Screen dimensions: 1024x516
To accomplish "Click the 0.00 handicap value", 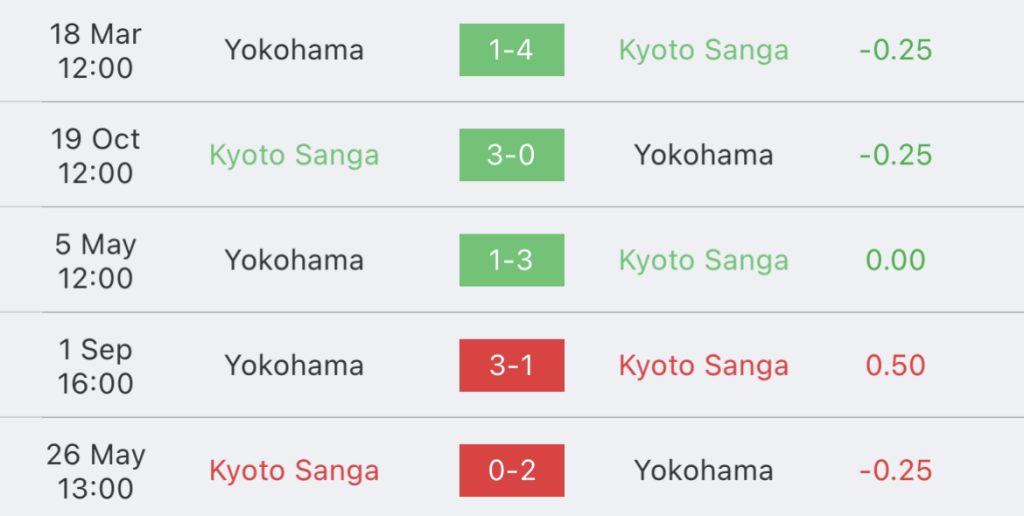I will [895, 260].
